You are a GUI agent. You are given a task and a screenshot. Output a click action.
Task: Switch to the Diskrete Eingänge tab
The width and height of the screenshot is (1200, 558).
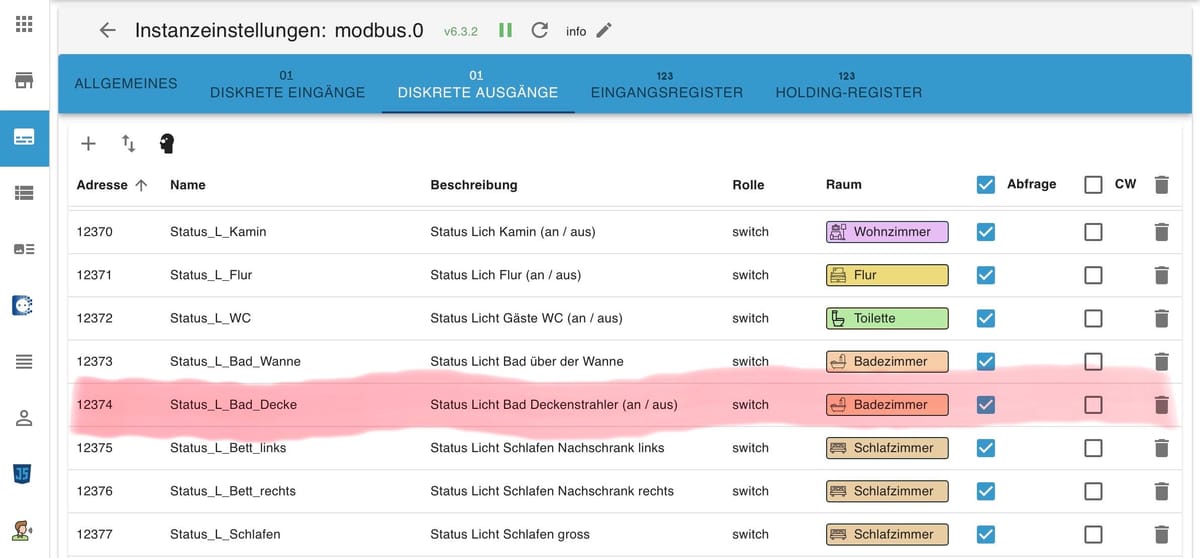coord(287,84)
